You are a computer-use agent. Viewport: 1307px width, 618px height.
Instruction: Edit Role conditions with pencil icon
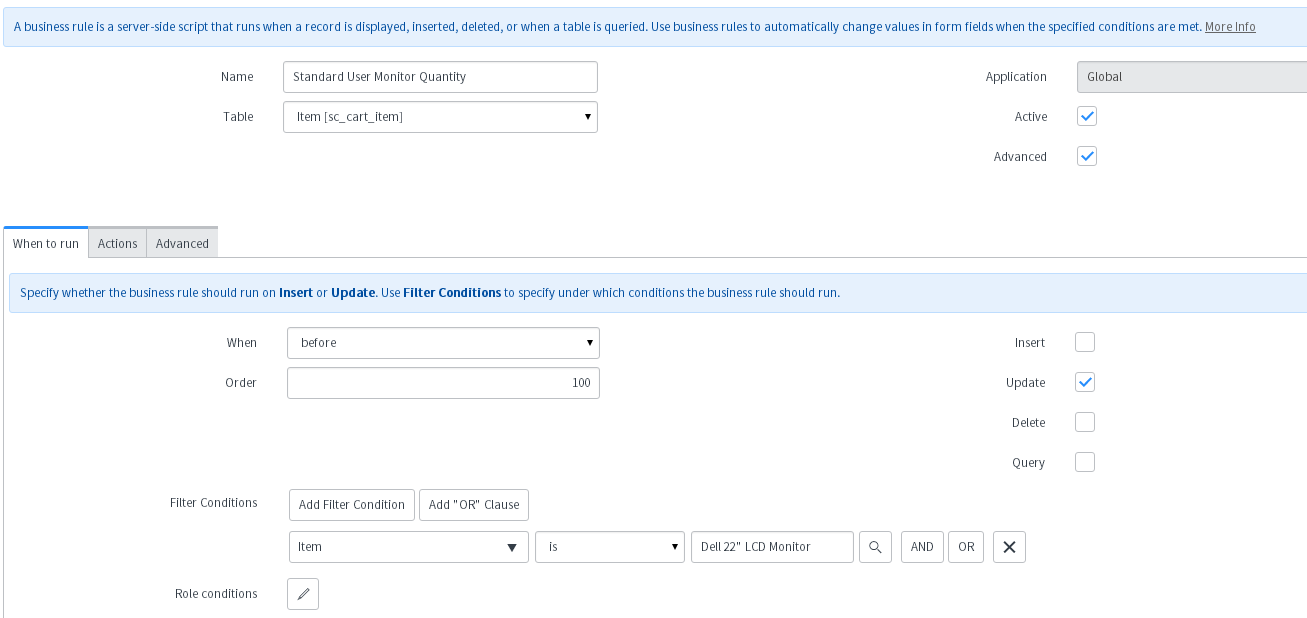[x=303, y=594]
